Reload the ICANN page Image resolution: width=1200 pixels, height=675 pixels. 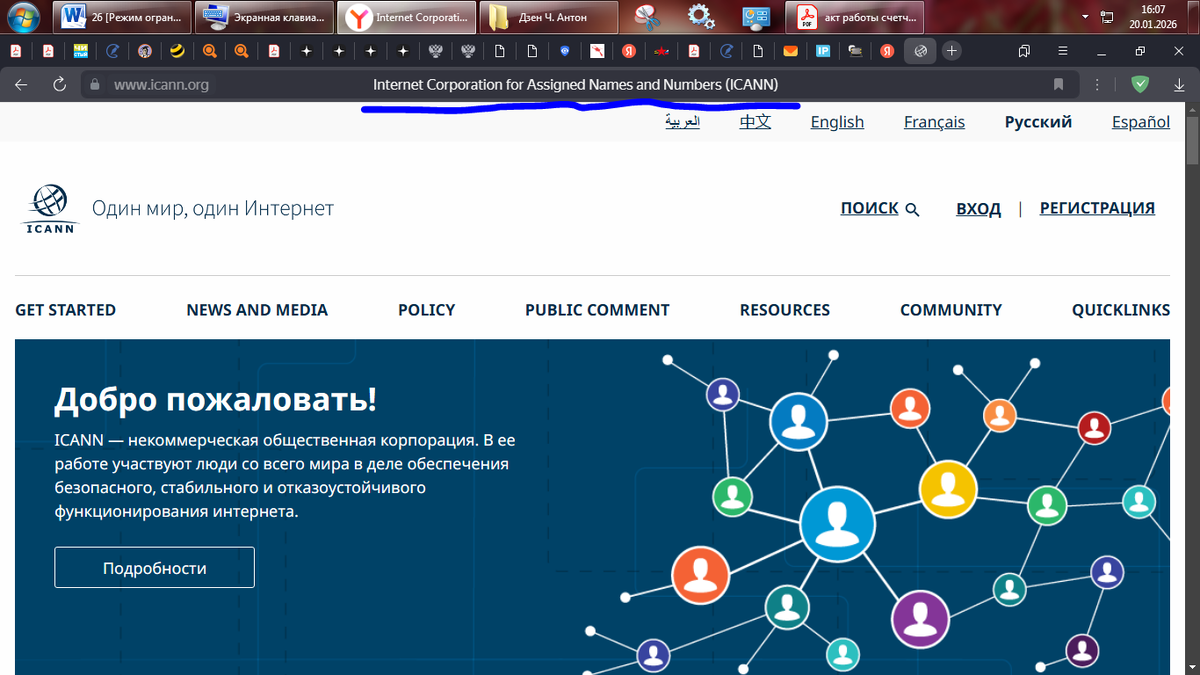tap(59, 85)
